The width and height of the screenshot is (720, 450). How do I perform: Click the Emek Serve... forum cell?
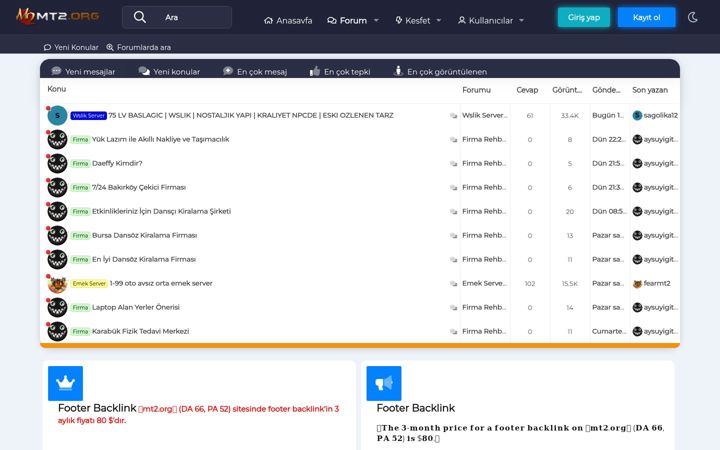point(485,283)
